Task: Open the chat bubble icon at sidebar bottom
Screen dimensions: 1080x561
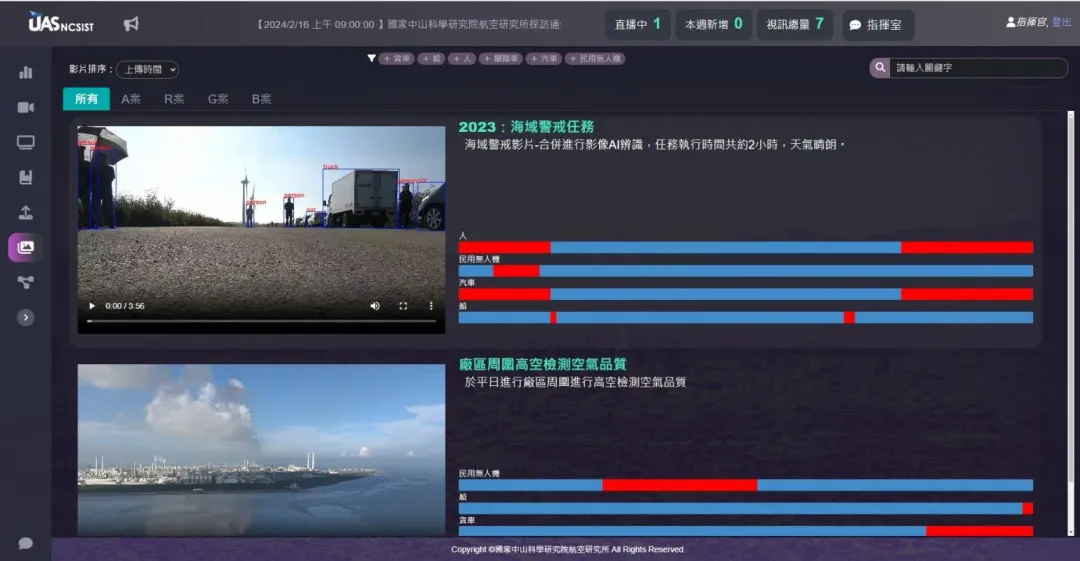Action: pyautogui.click(x=25, y=544)
